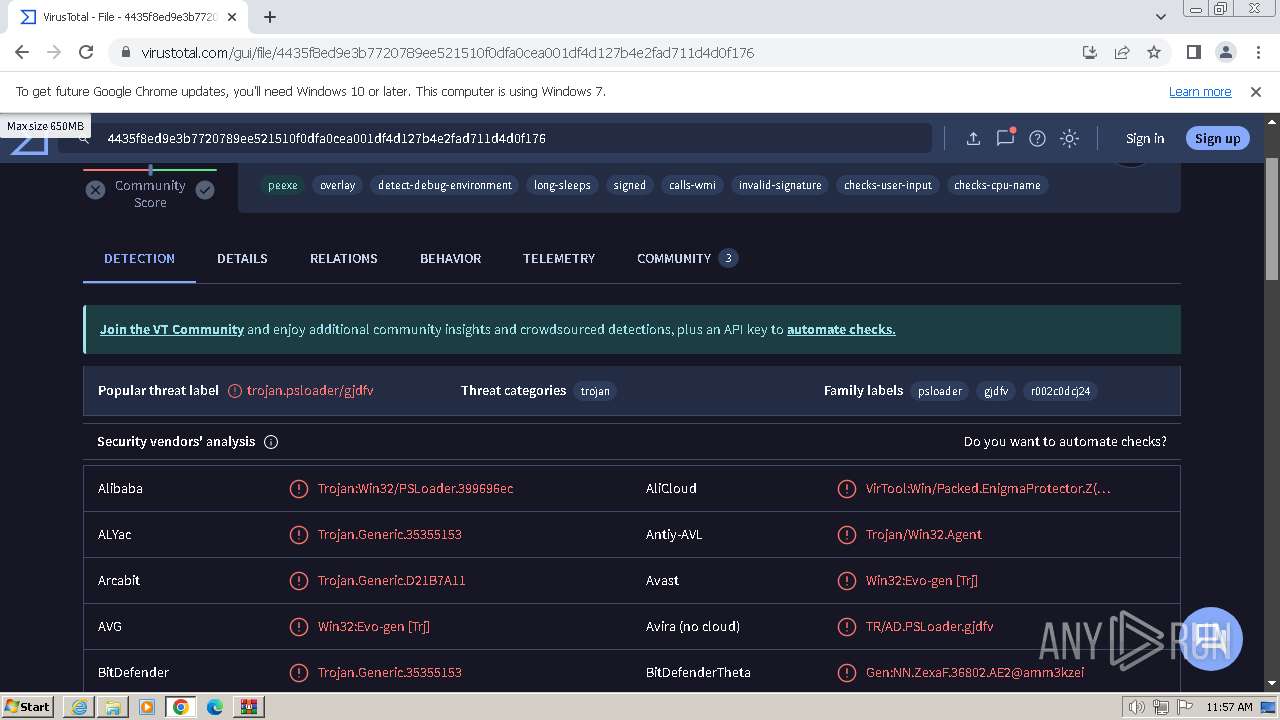Click Do you want to automate checks?
The height and width of the screenshot is (720, 1280).
(x=1065, y=442)
